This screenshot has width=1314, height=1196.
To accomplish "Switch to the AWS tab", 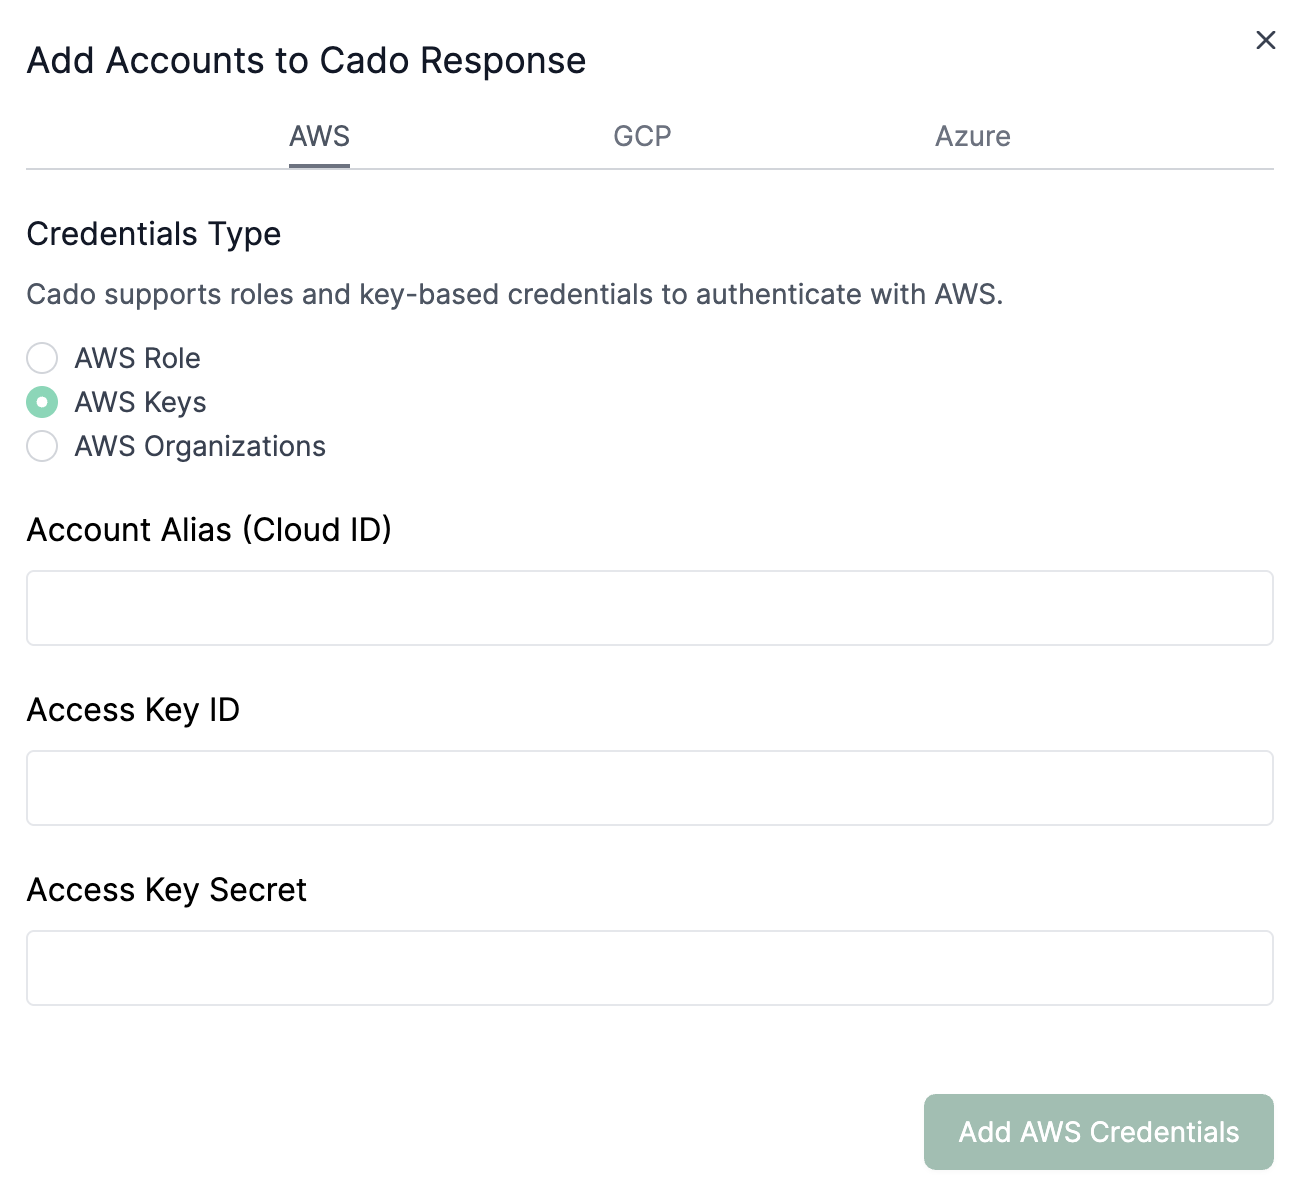I will pos(319,136).
